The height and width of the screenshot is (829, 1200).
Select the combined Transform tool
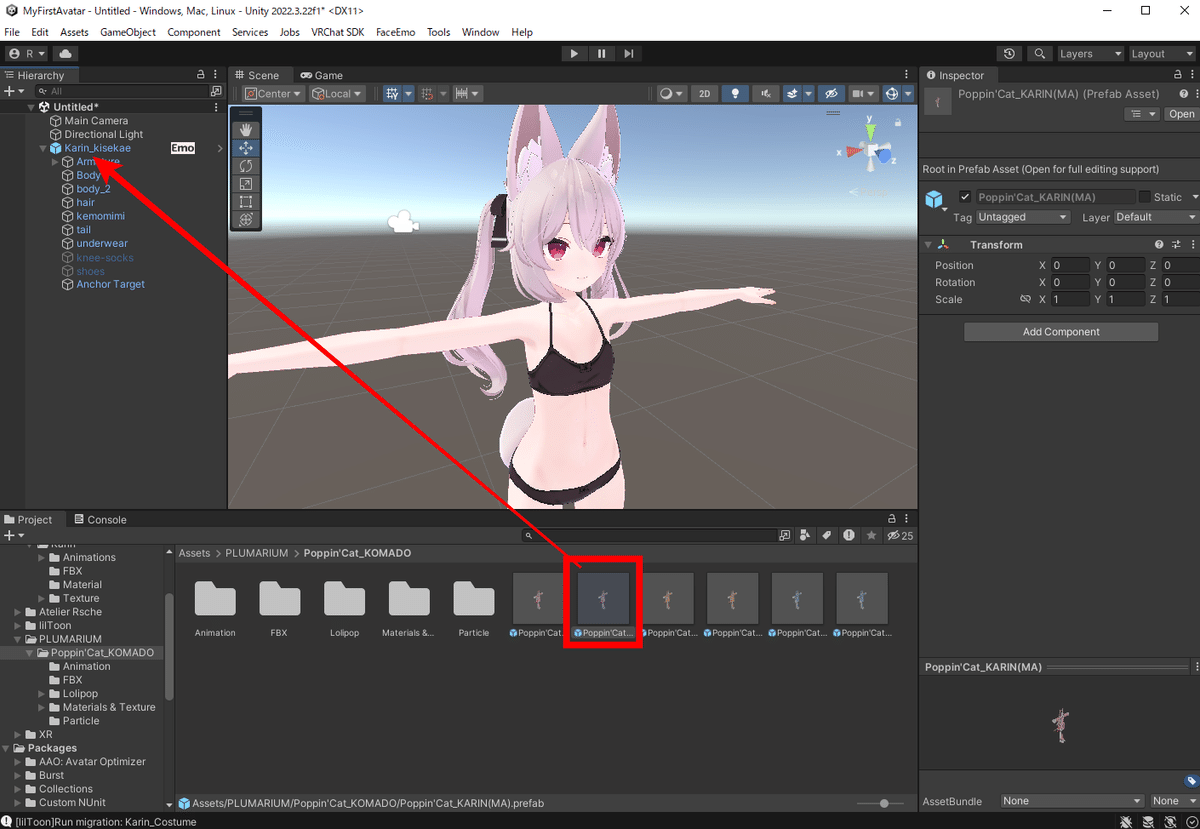pyautogui.click(x=246, y=219)
